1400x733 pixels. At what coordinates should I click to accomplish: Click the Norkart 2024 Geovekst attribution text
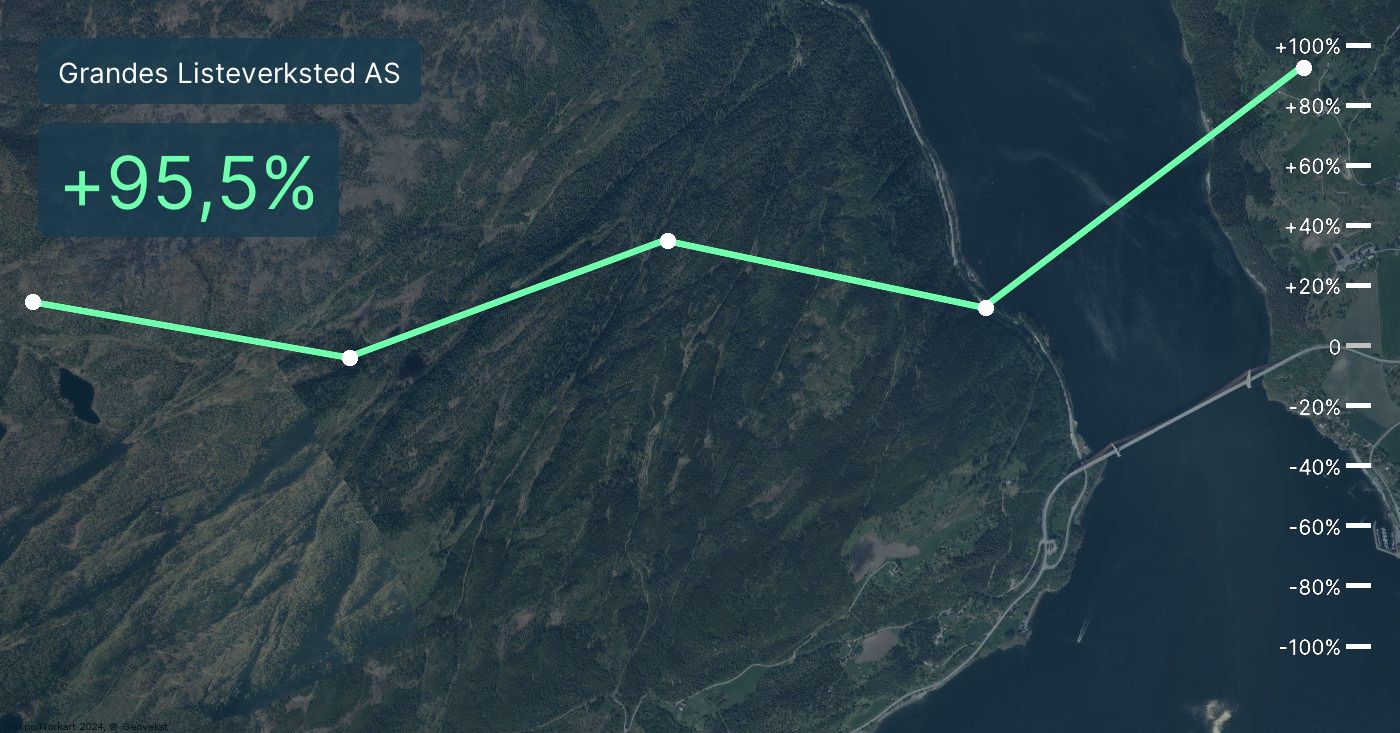click(x=84, y=727)
